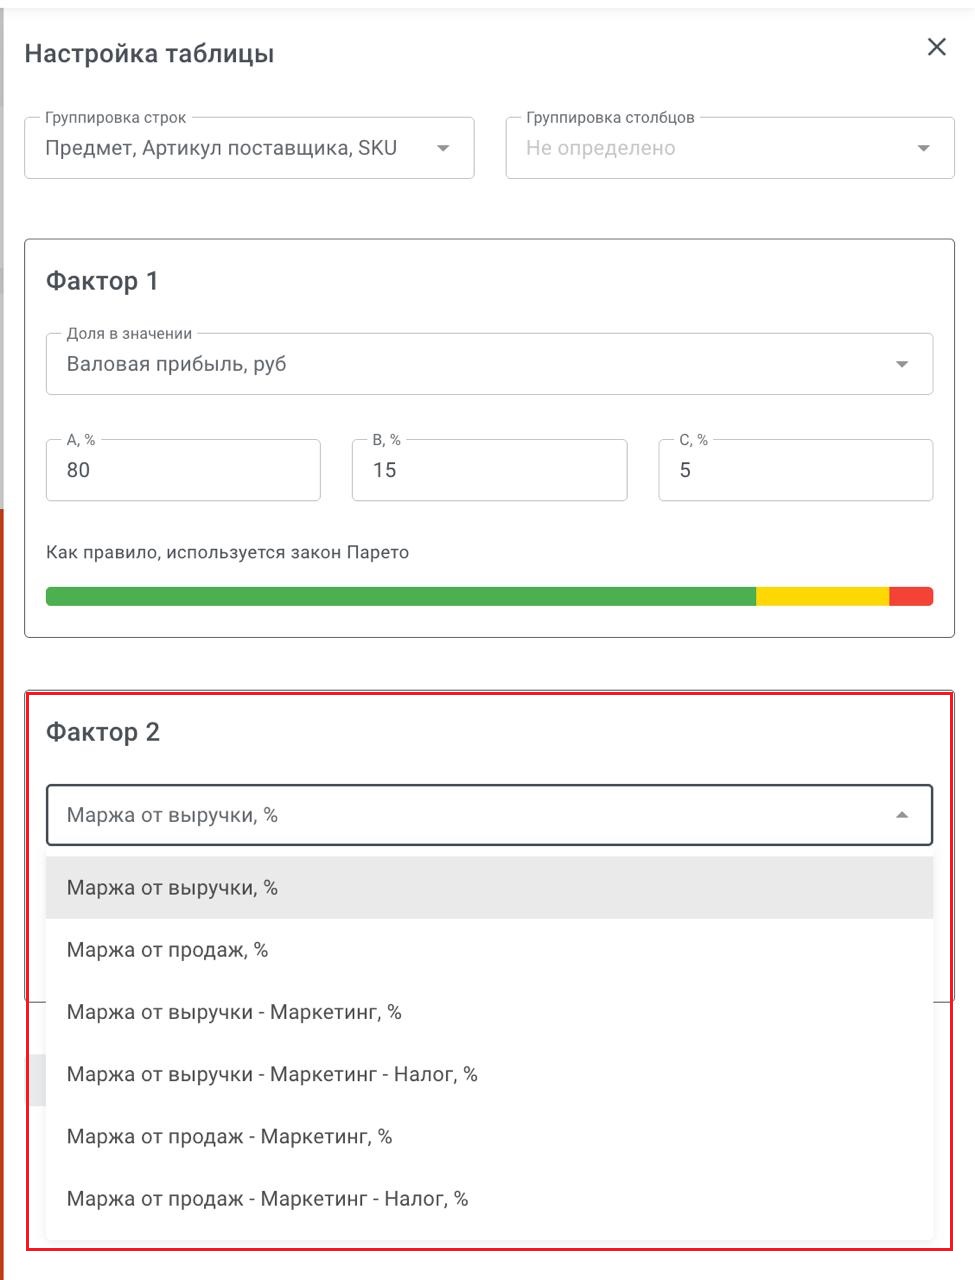
Task: Open the 'Не определено' column grouping field
Action: pyautogui.click(x=700, y=149)
